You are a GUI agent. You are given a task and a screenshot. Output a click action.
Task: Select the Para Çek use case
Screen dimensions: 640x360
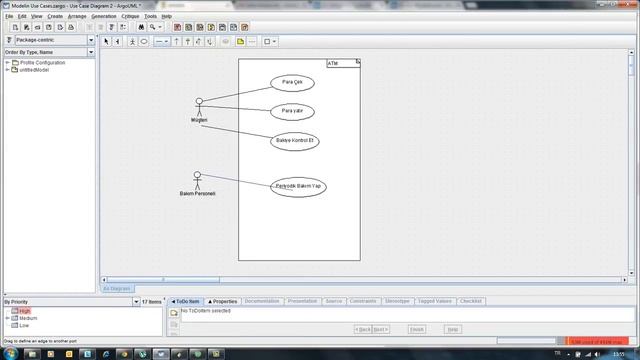pyautogui.click(x=292, y=83)
